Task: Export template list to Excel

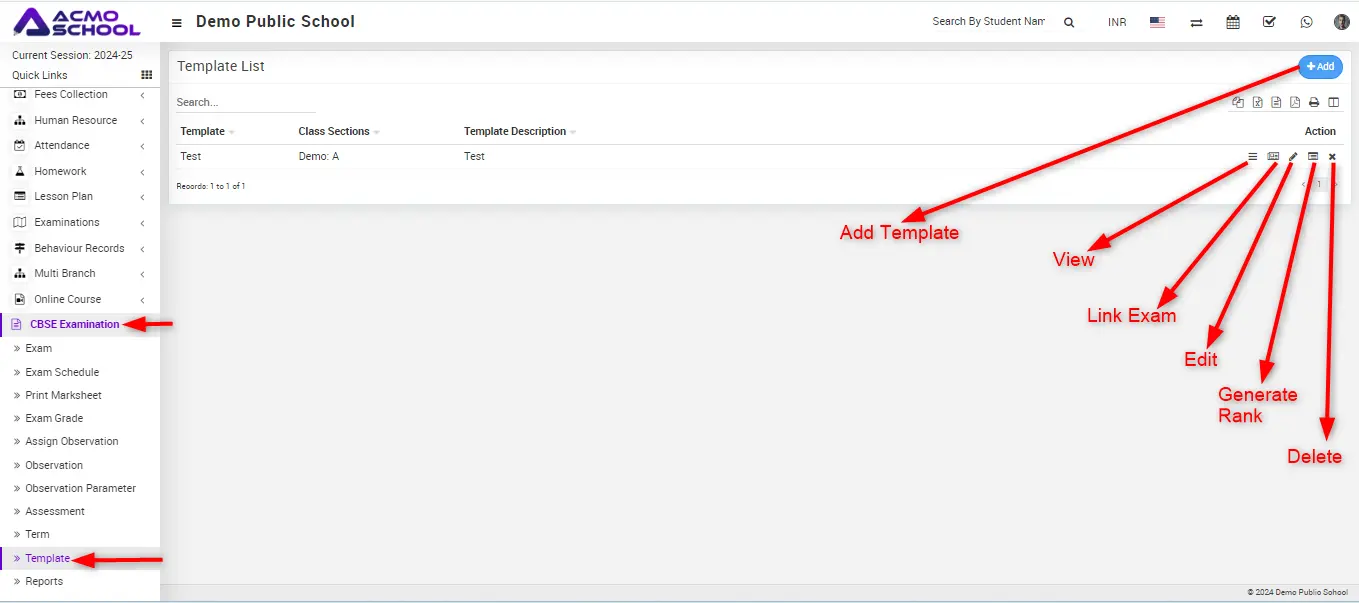Action: point(1258,102)
